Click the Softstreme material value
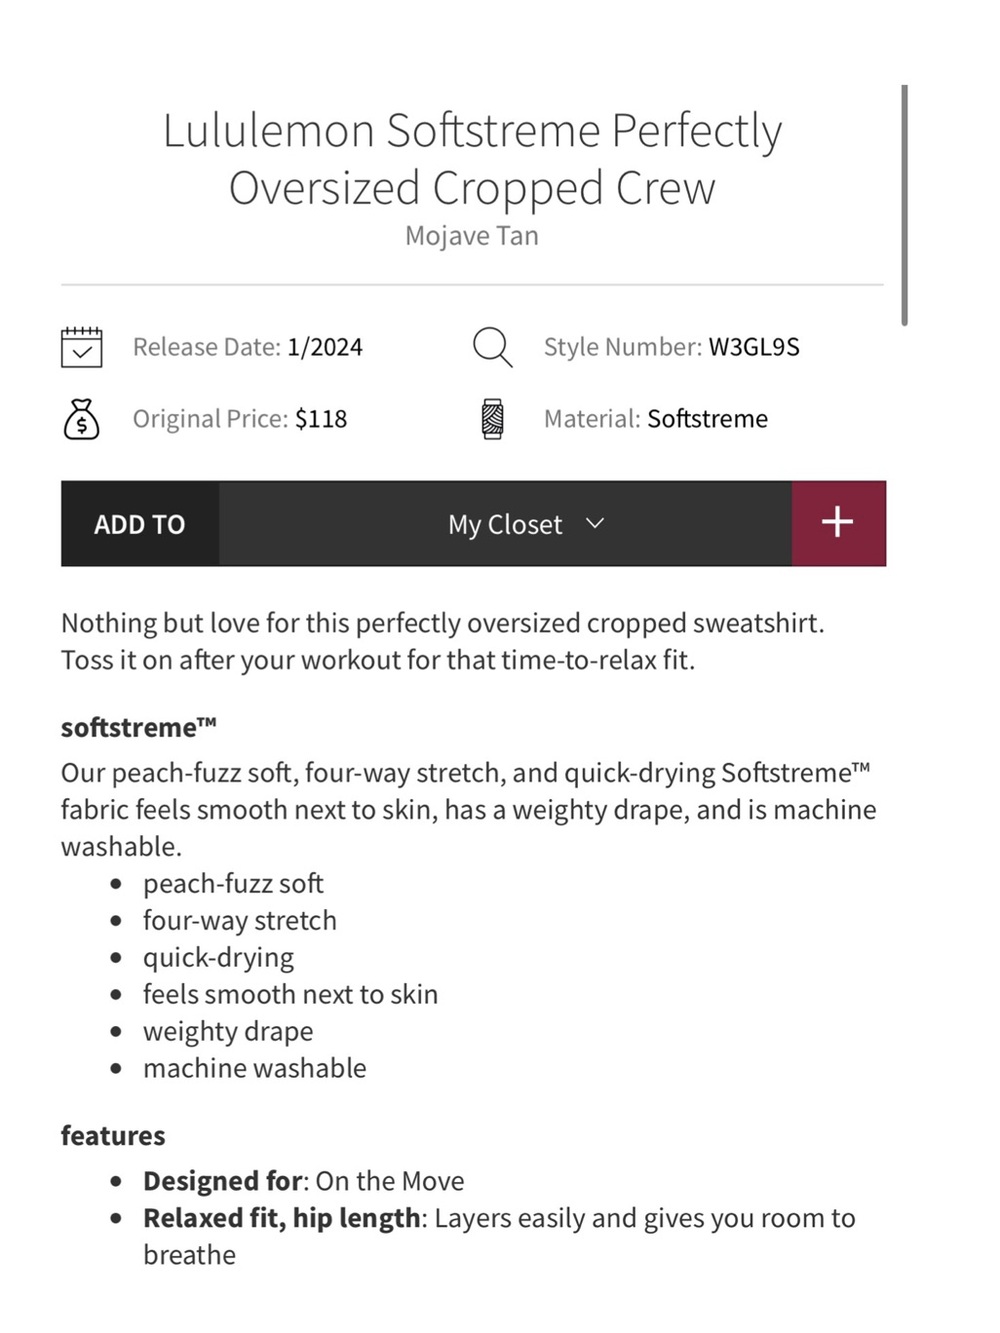 tap(707, 418)
